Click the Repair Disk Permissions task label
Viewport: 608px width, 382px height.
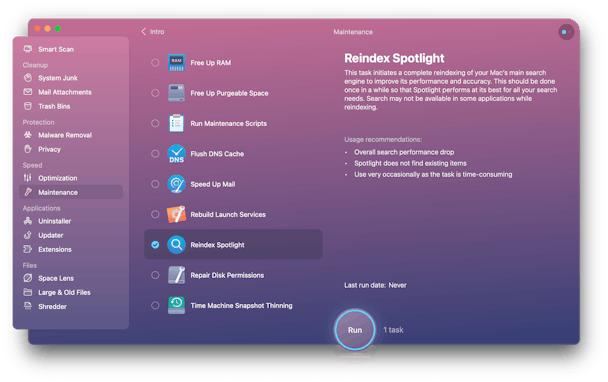point(227,275)
